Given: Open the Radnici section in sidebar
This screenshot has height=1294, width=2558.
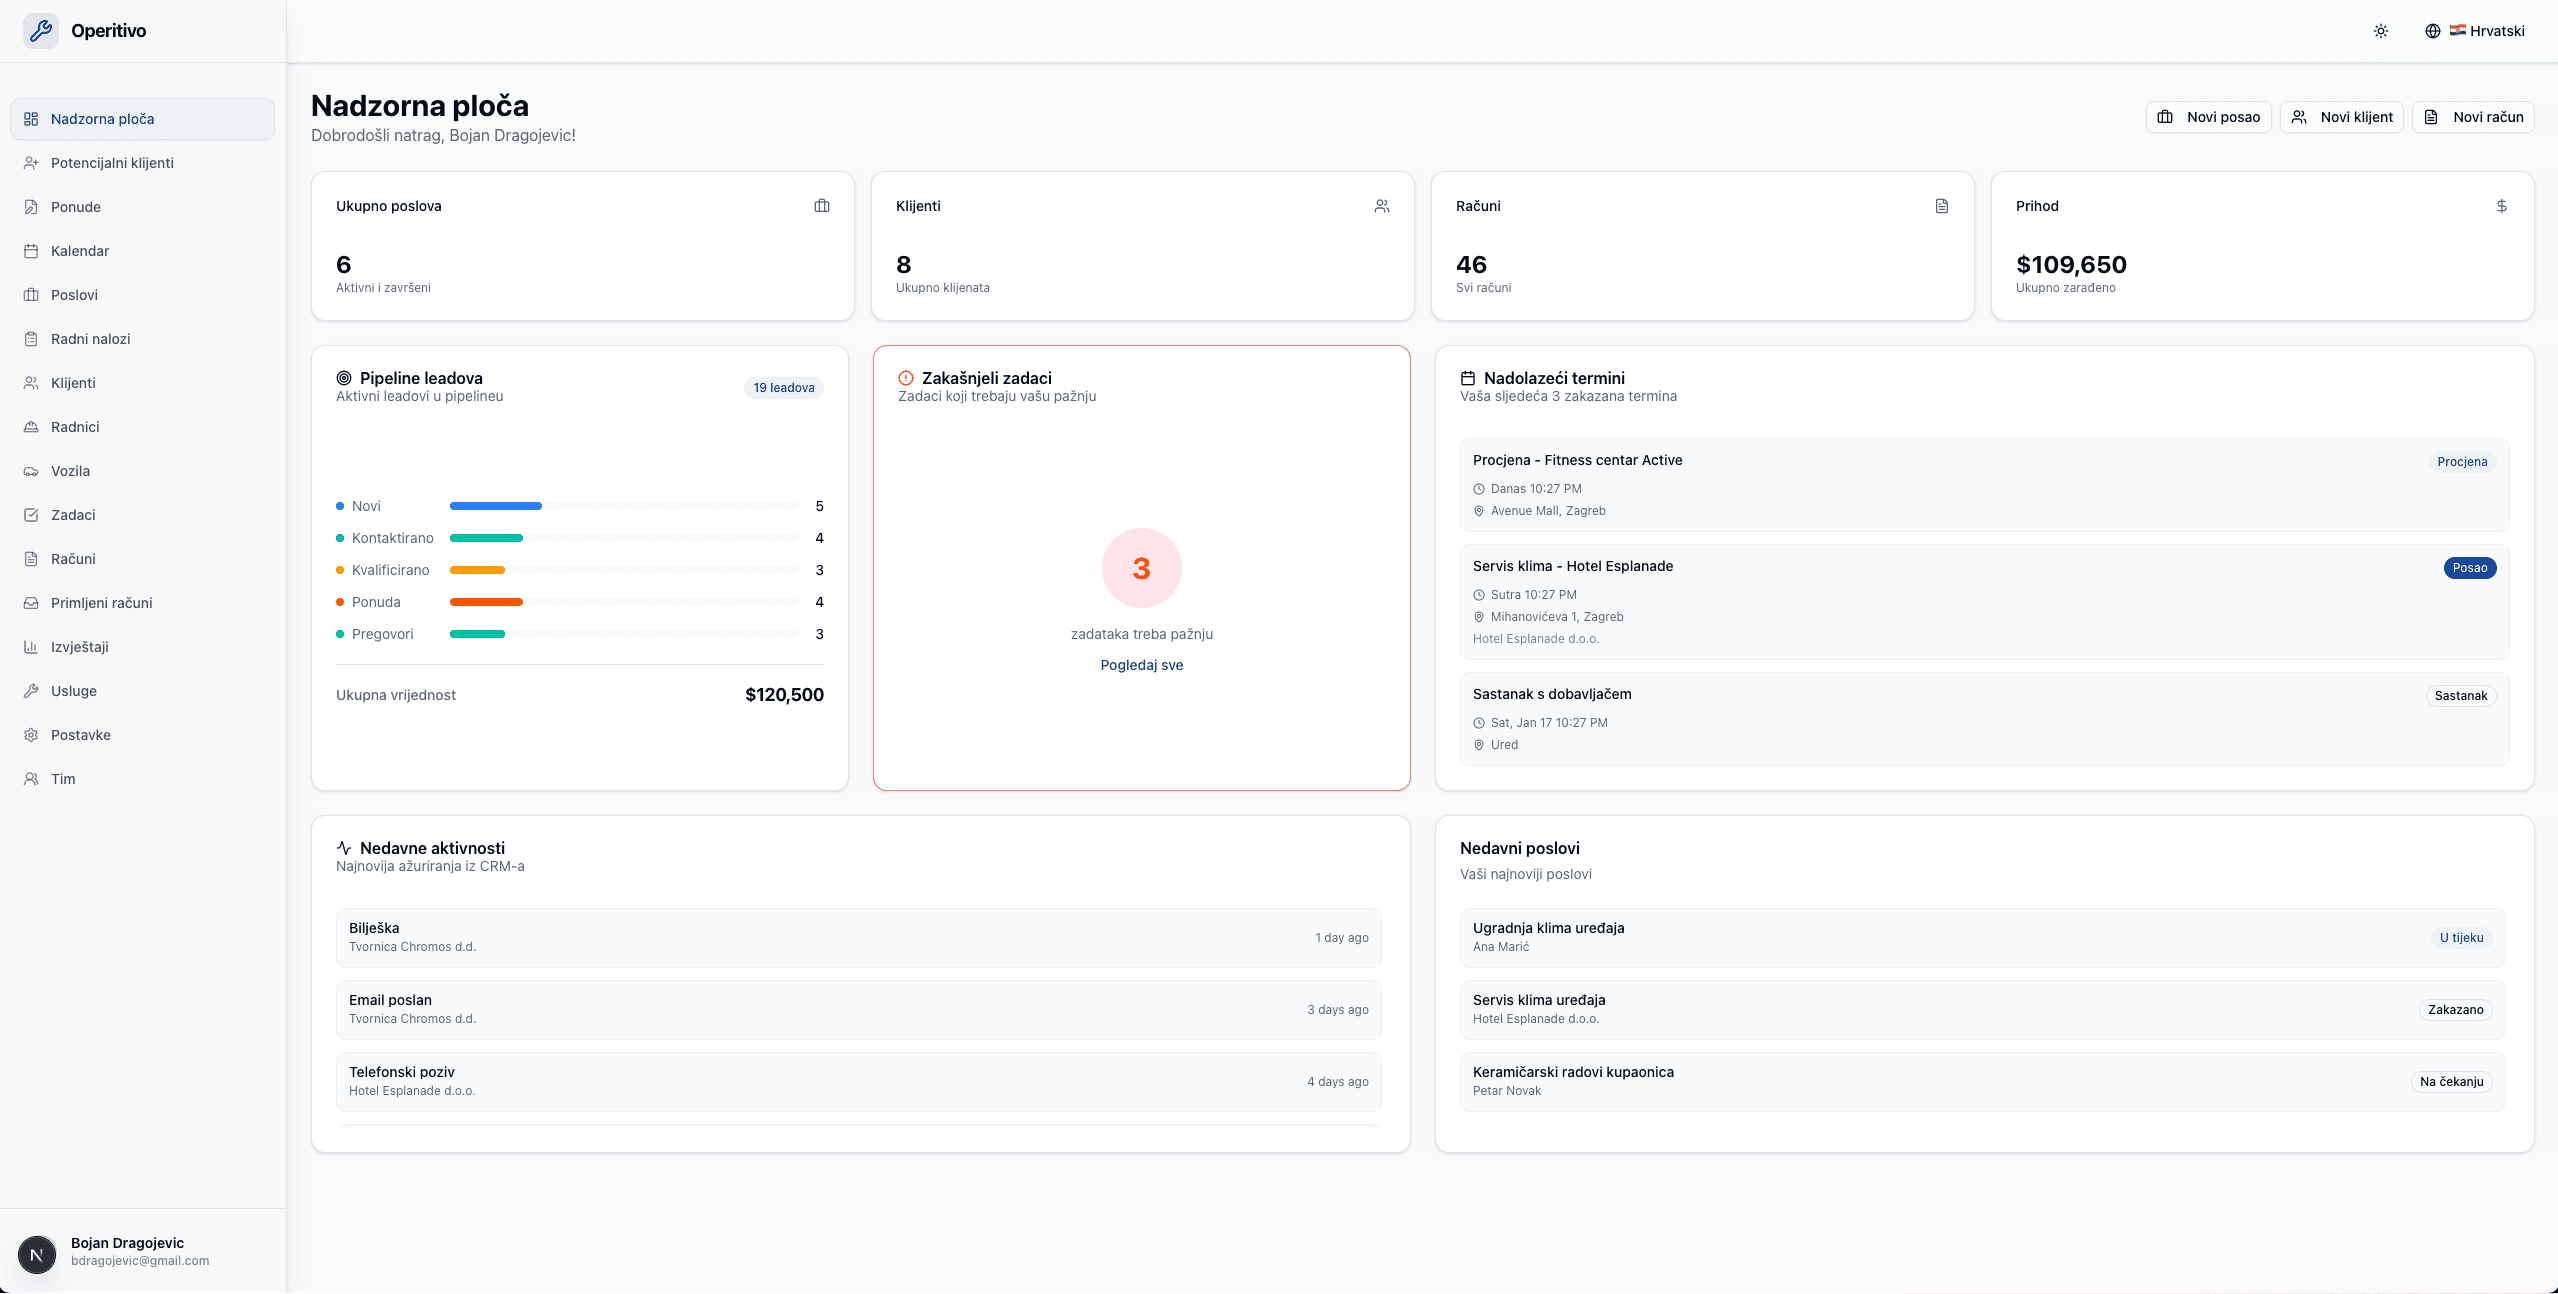Looking at the screenshot, I should (x=74, y=426).
